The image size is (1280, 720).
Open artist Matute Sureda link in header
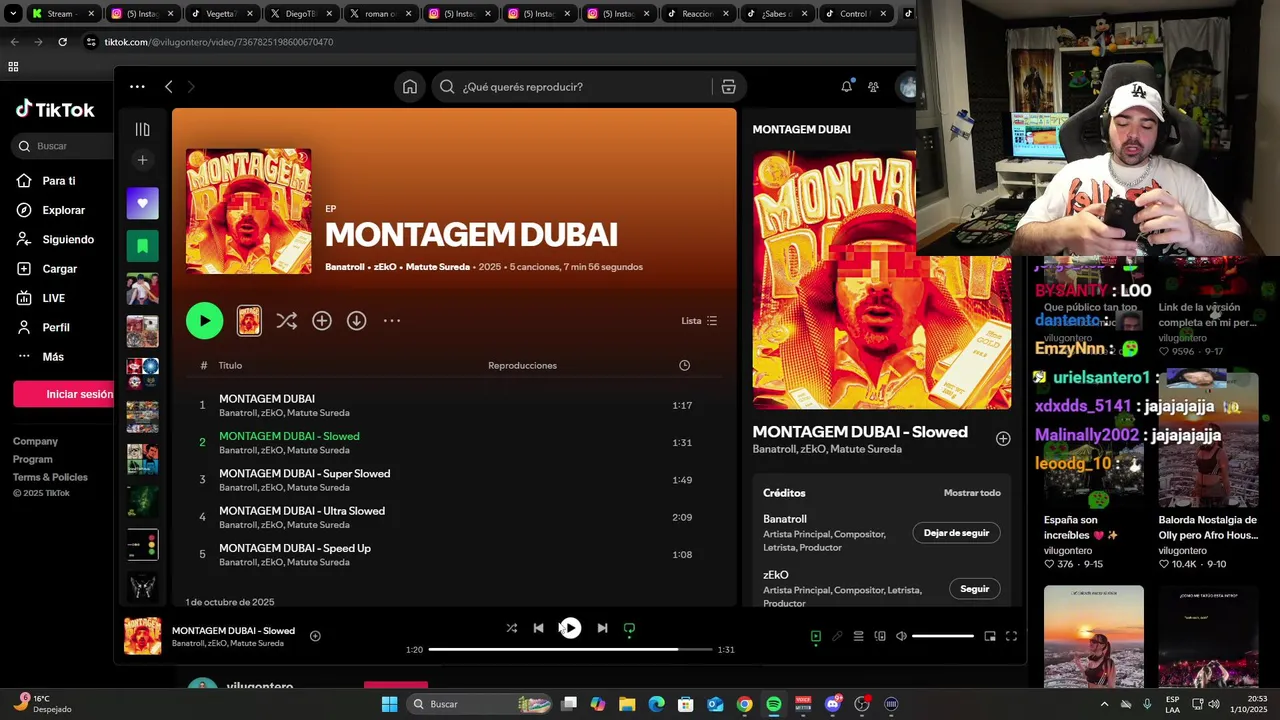click(x=437, y=267)
